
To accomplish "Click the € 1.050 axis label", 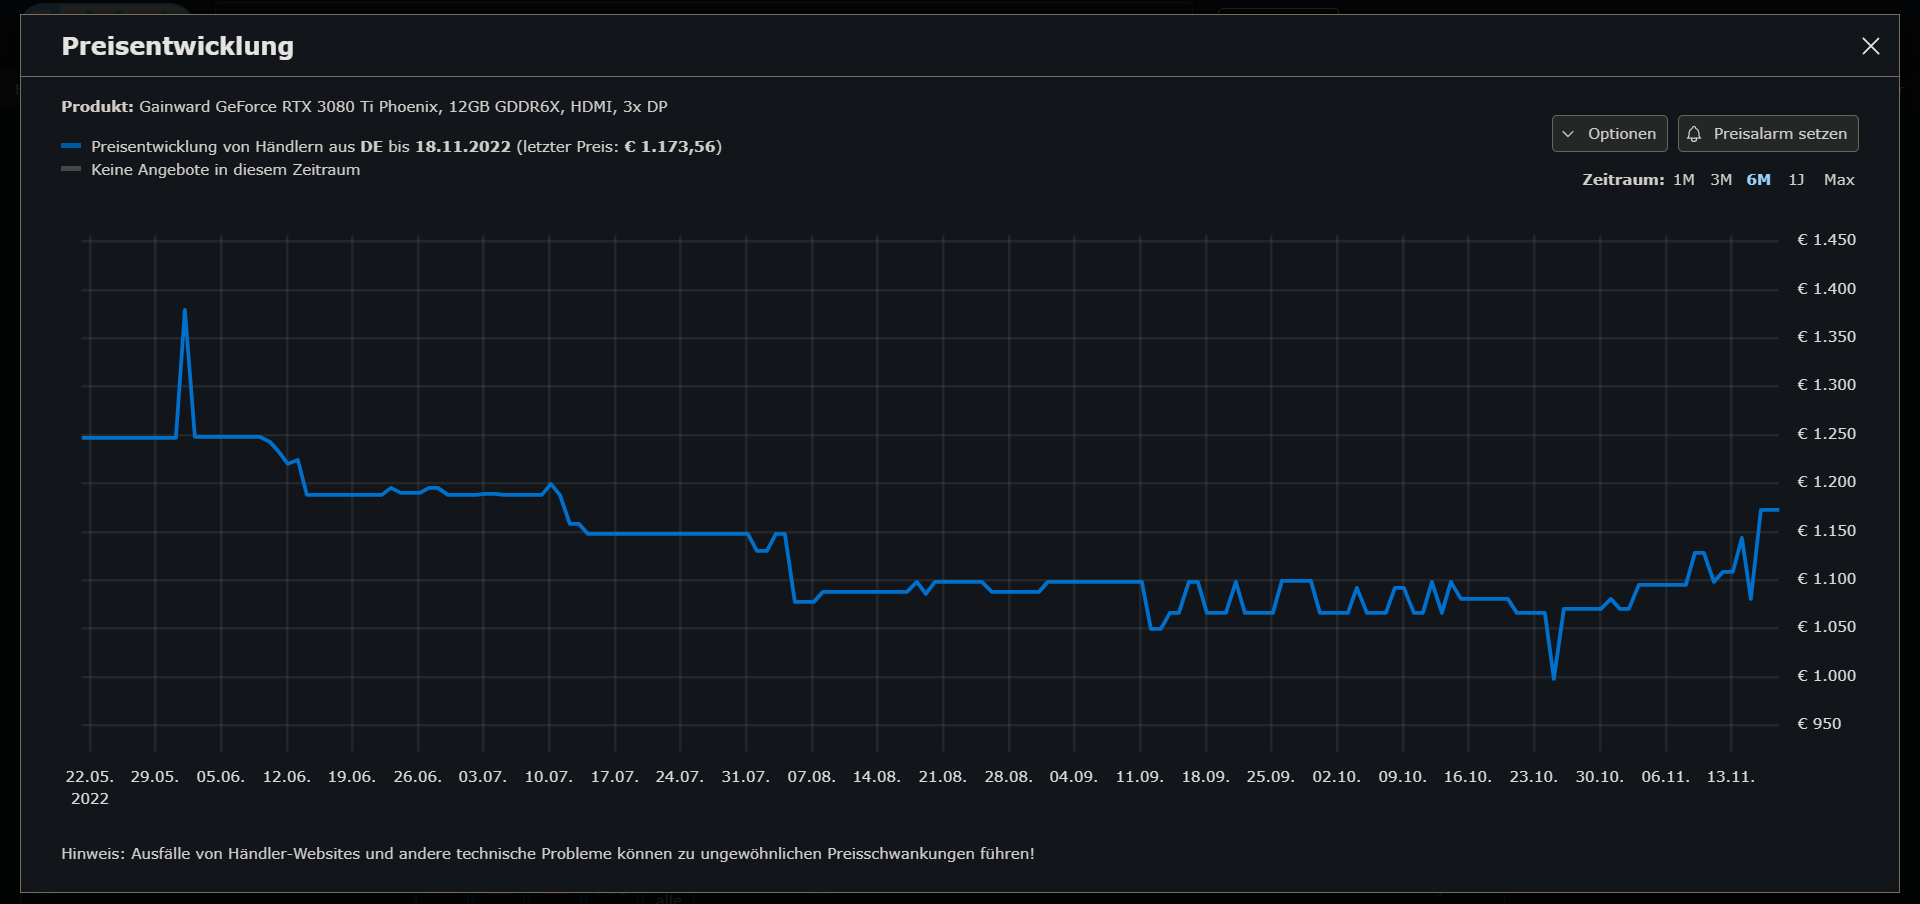I will point(1826,627).
